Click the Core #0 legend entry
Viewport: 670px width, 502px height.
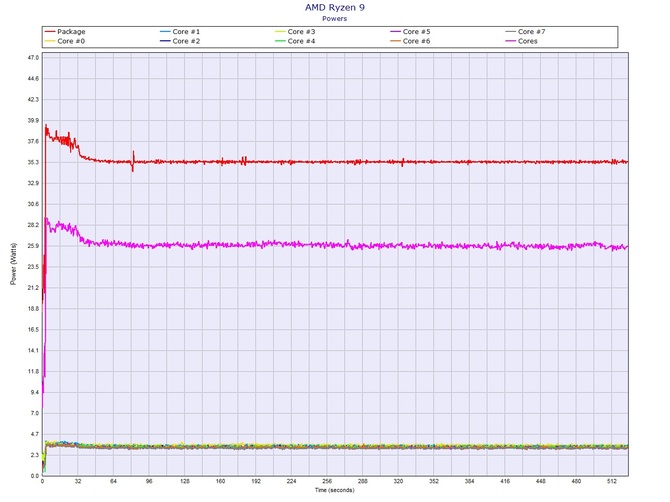[65, 41]
